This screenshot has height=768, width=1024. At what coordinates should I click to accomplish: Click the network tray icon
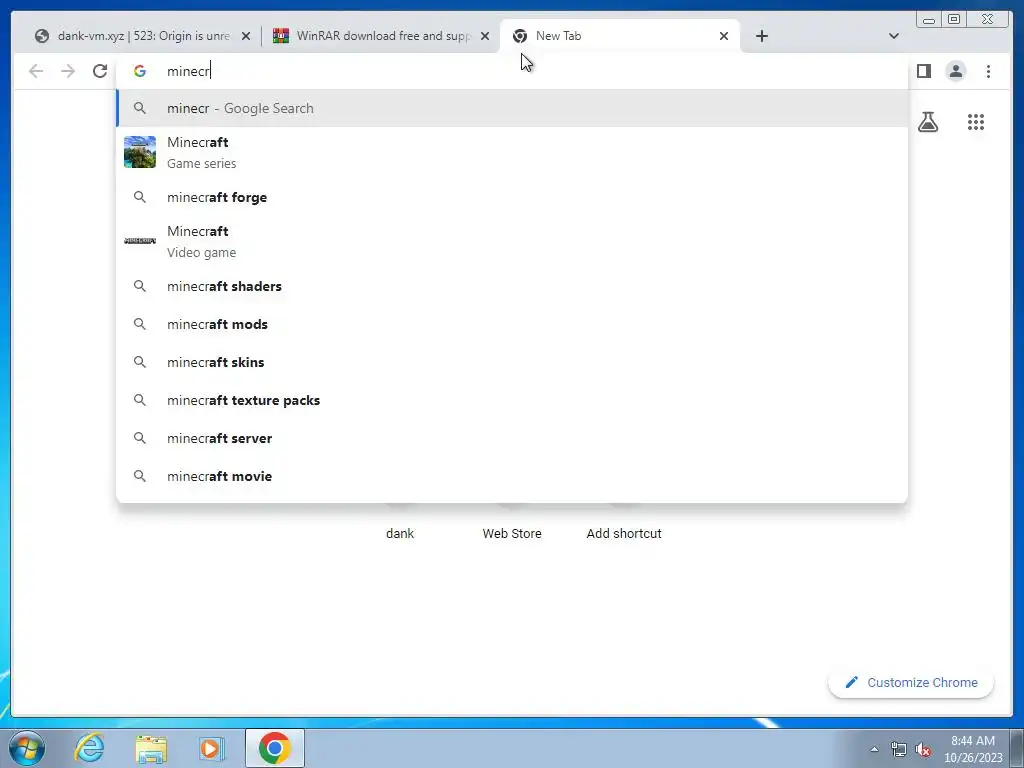[x=899, y=750]
